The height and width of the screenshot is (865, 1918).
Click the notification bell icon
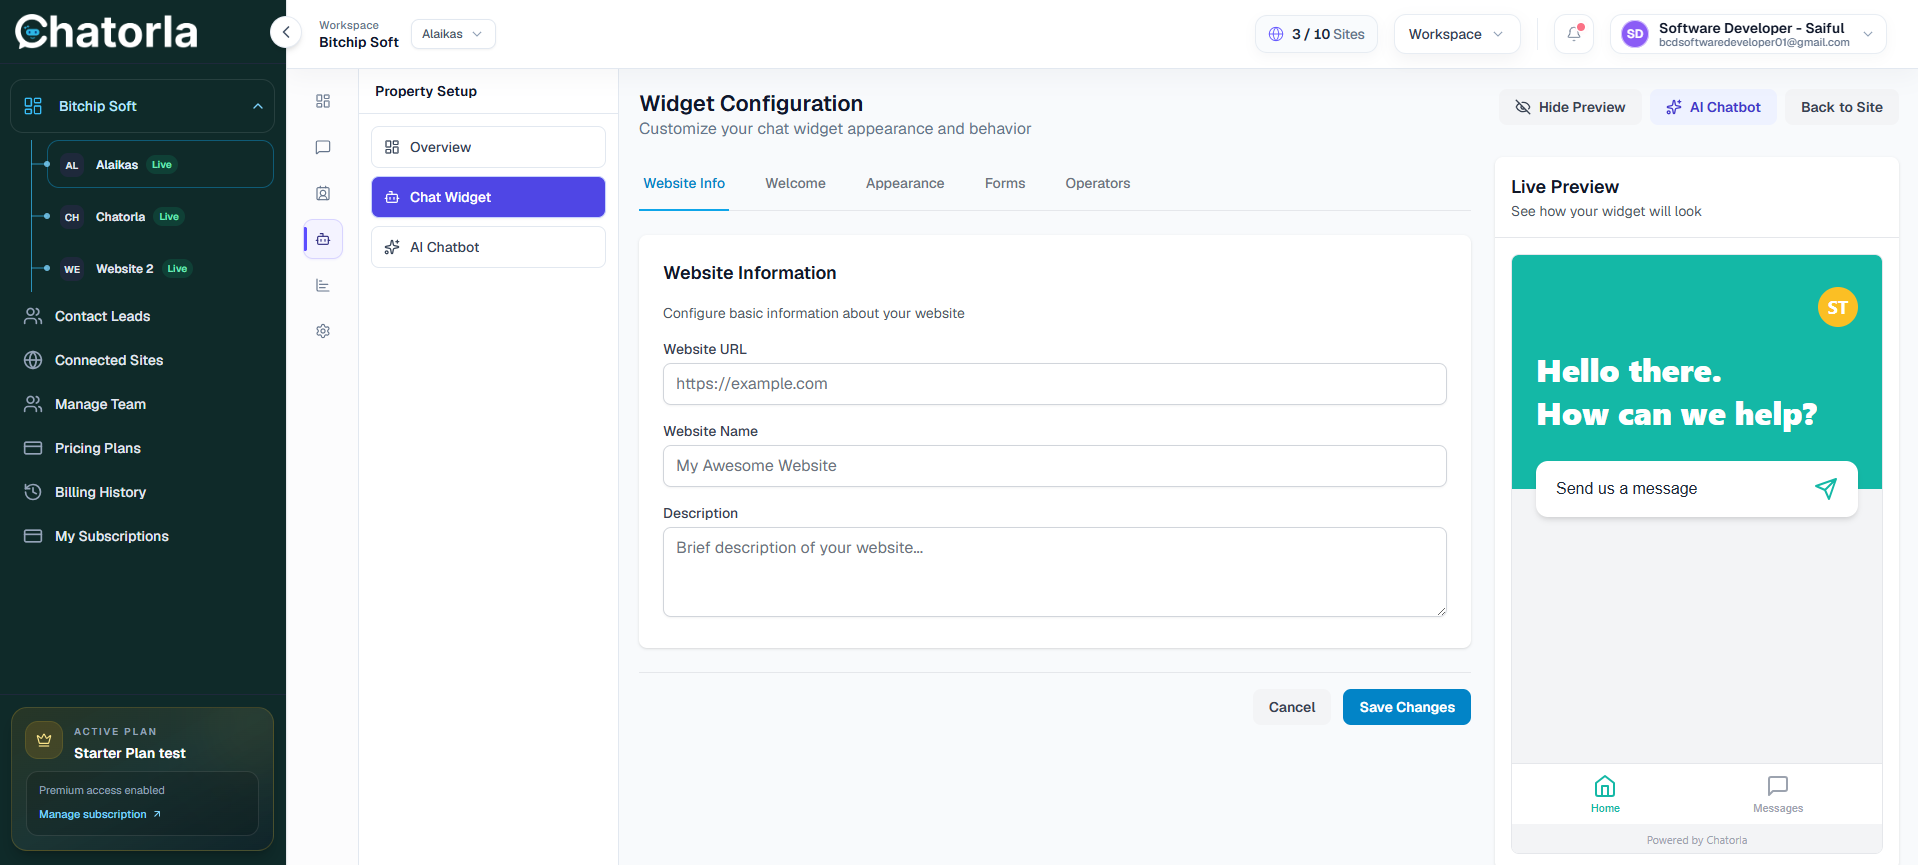coord(1574,34)
